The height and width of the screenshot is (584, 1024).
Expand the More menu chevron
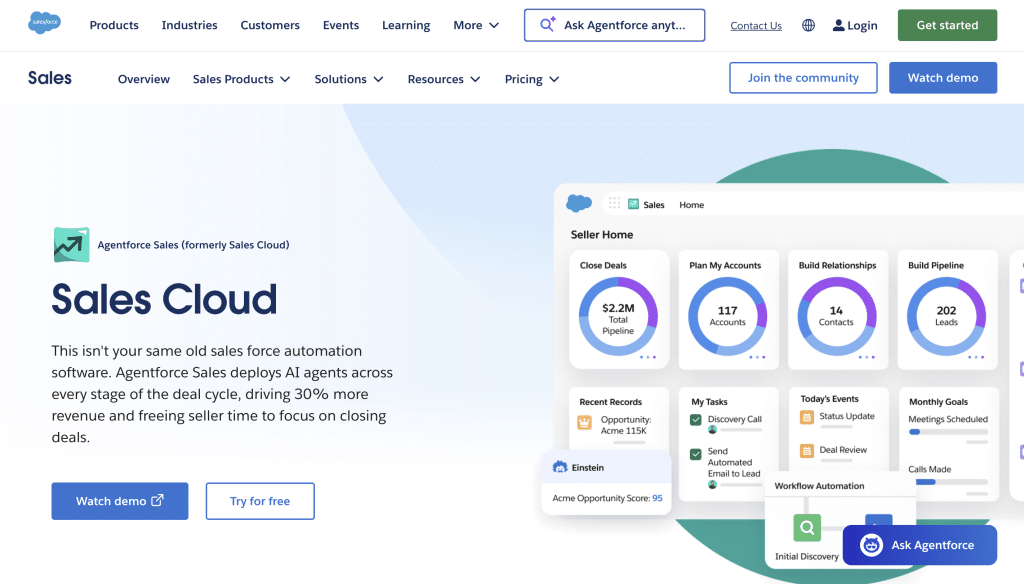point(494,25)
